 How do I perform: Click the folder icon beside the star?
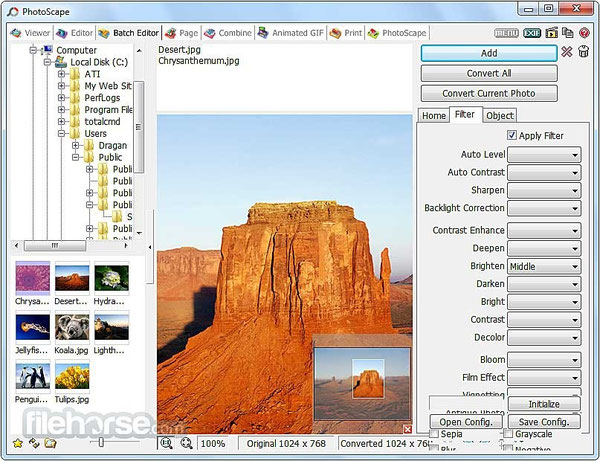click(x=50, y=443)
